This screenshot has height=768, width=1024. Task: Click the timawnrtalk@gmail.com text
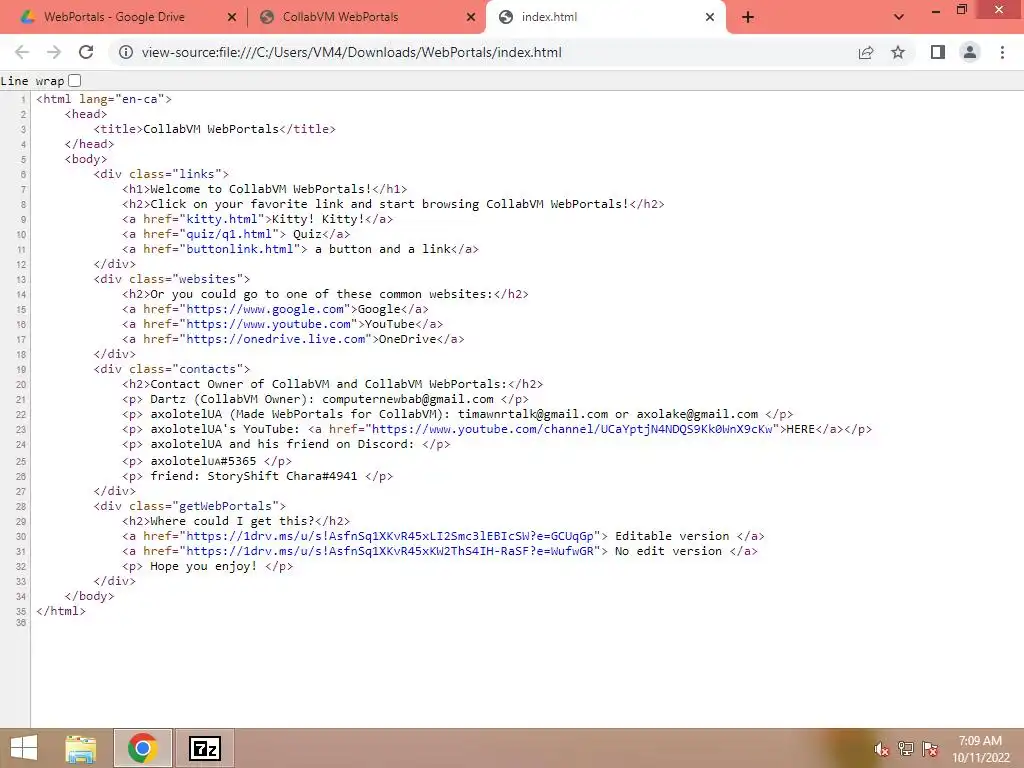(x=533, y=414)
